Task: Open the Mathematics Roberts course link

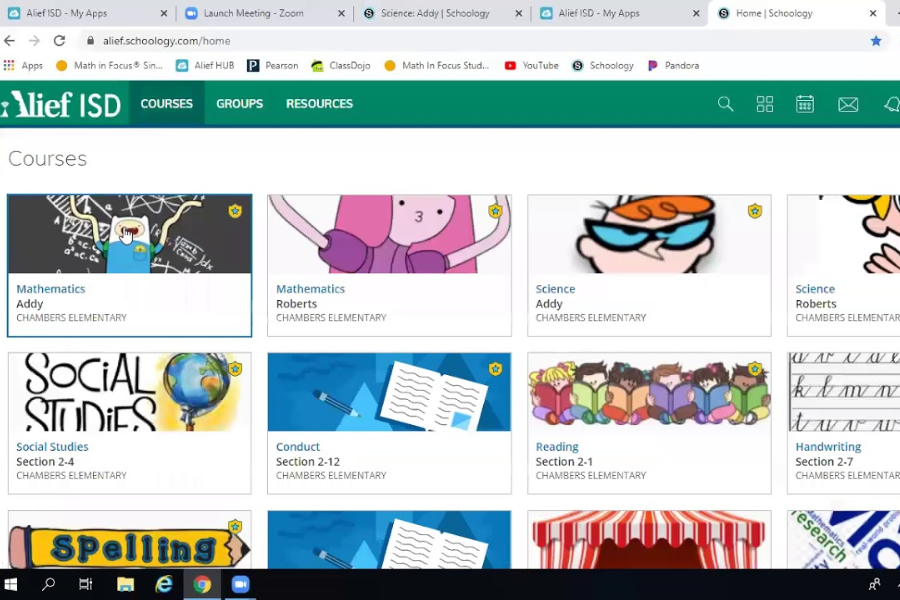Action: coord(311,289)
